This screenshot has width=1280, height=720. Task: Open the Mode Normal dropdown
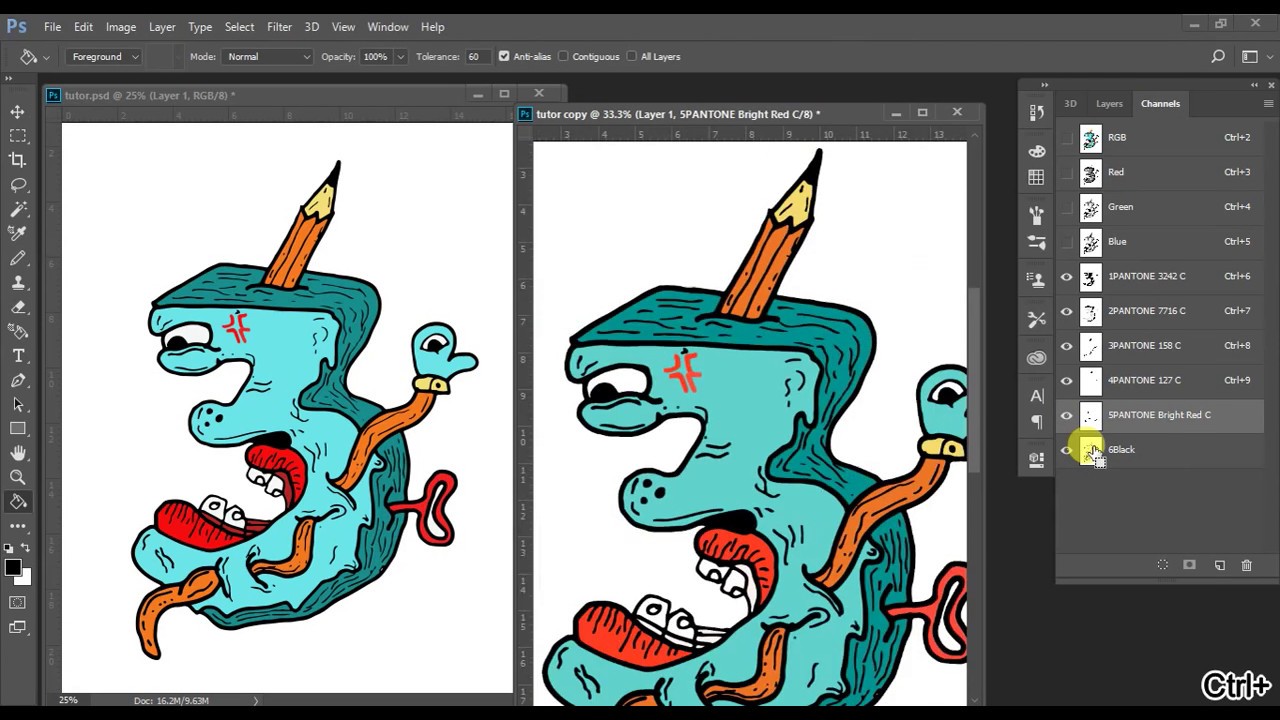(267, 57)
